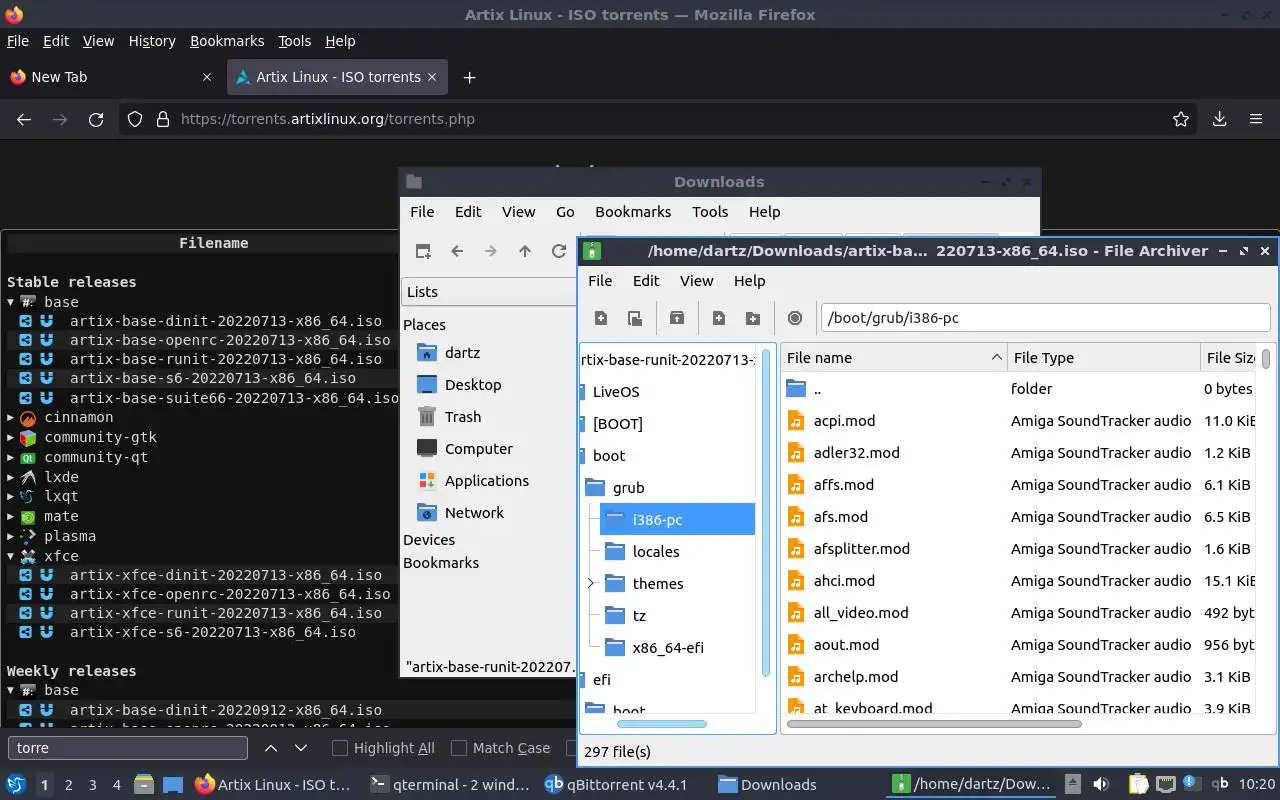Click File Archiver file list horizontal scrollbar
Image resolution: width=1280 pixels, height=800 pixels.
click(x=935, y=723)
